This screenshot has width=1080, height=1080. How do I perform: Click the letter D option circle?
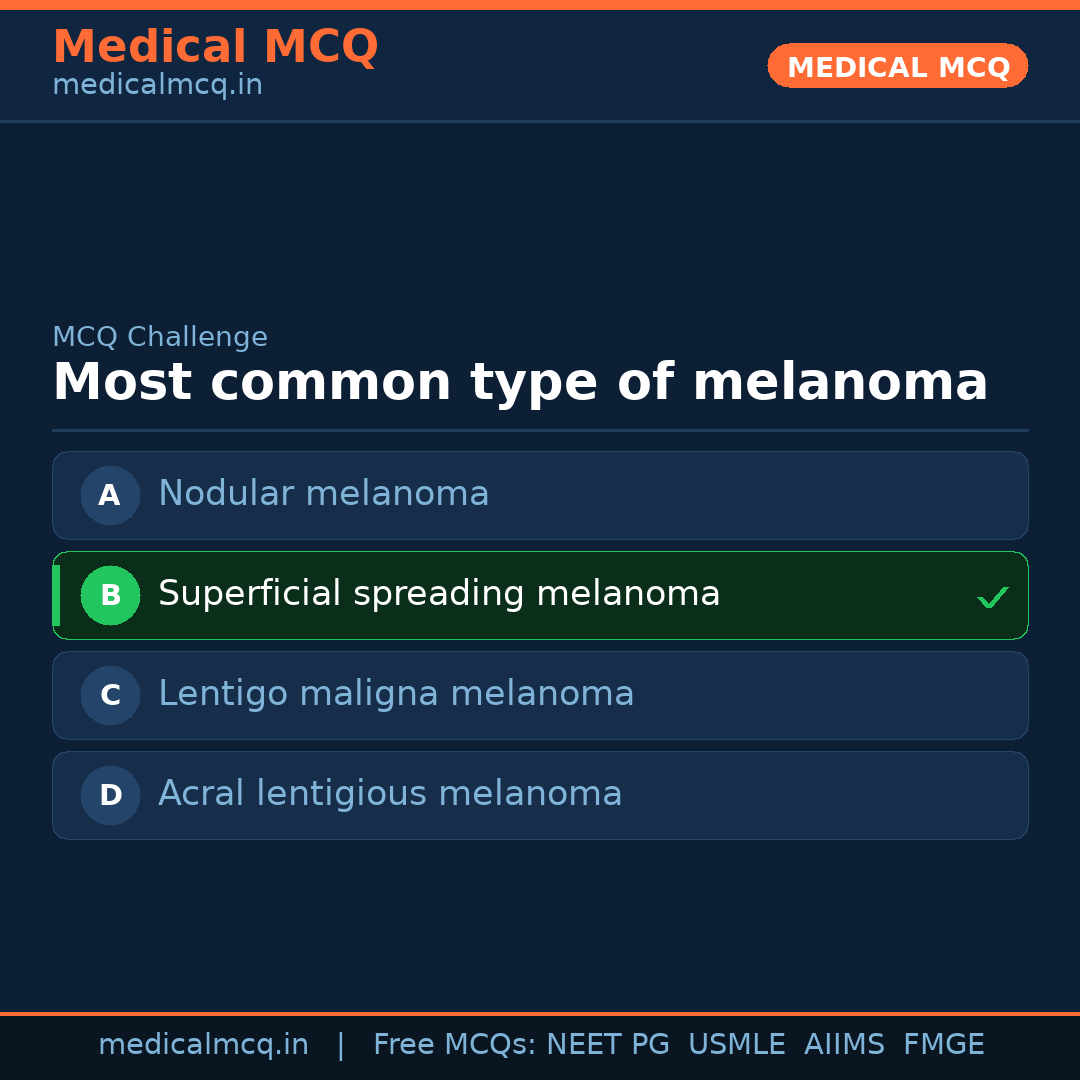110,795
